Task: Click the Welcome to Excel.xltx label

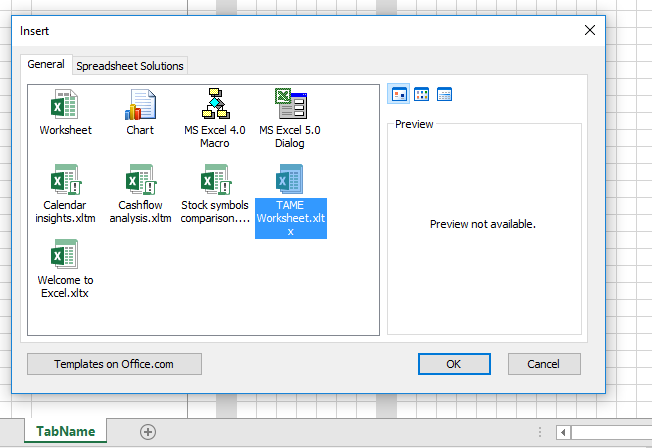Action: (65, 287)
